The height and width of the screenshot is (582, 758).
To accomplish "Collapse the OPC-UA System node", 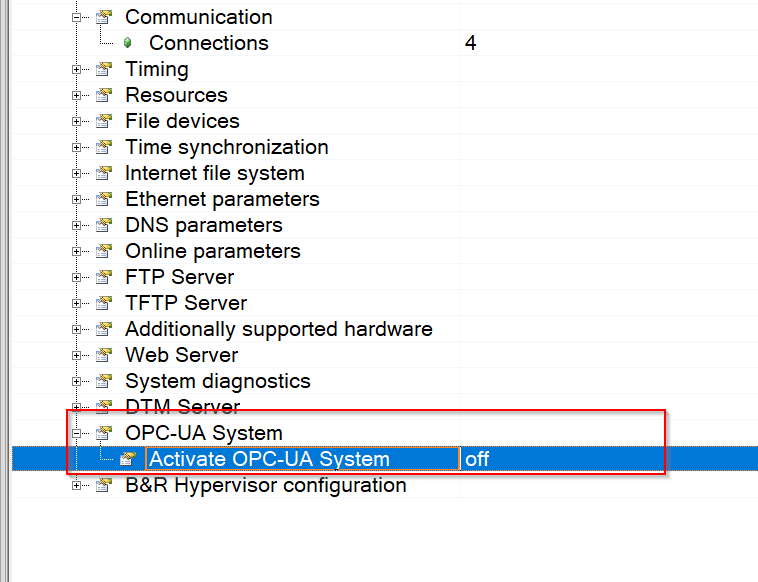I will pos(76,433).
